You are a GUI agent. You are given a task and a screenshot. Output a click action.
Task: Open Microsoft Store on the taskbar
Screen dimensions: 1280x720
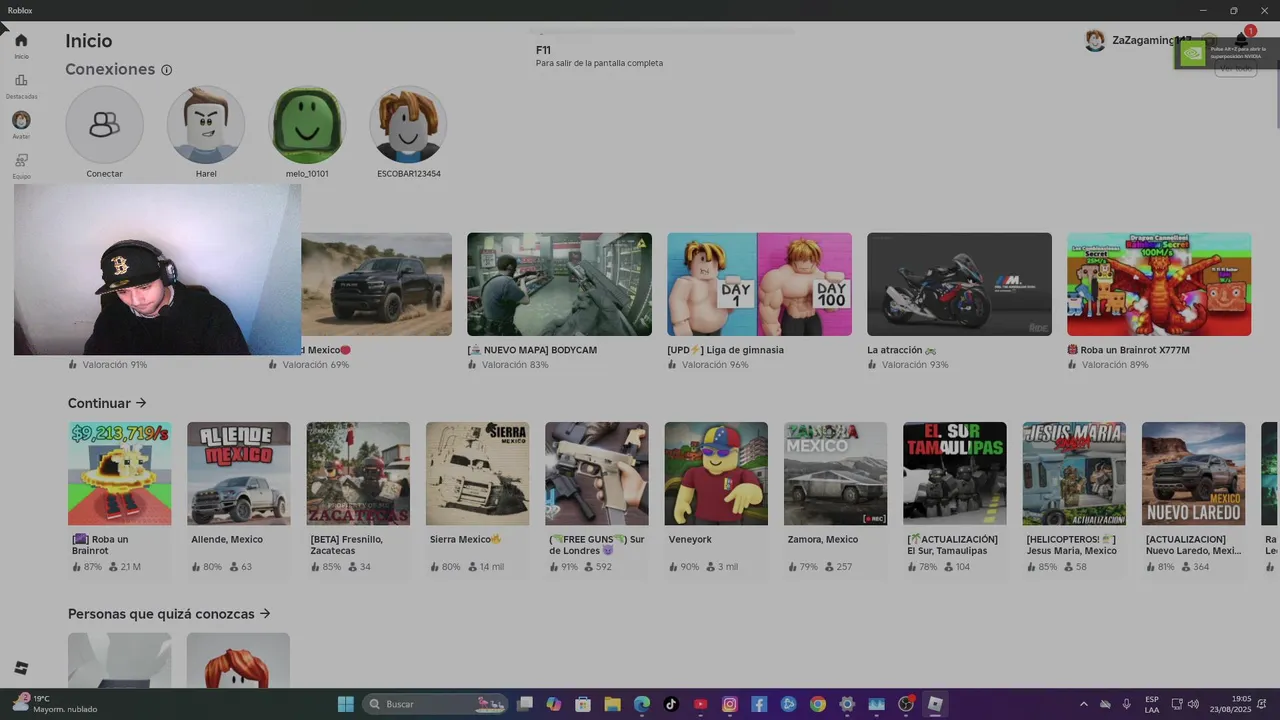coord(583,704)
